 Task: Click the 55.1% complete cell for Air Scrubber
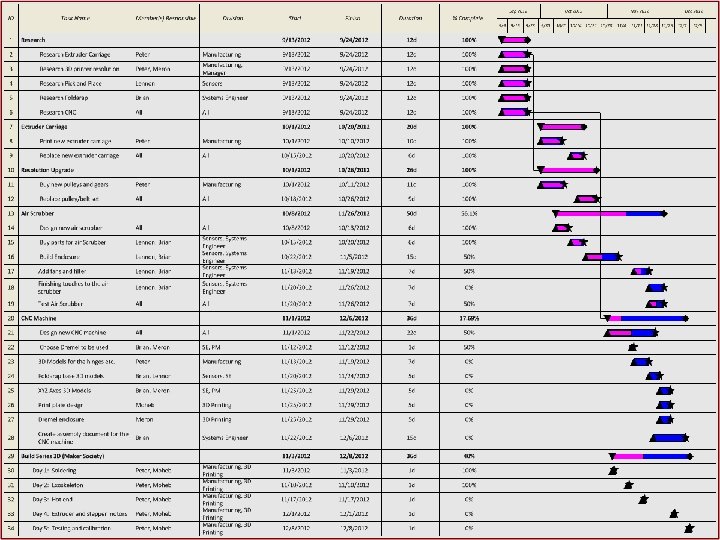point(468,214)
